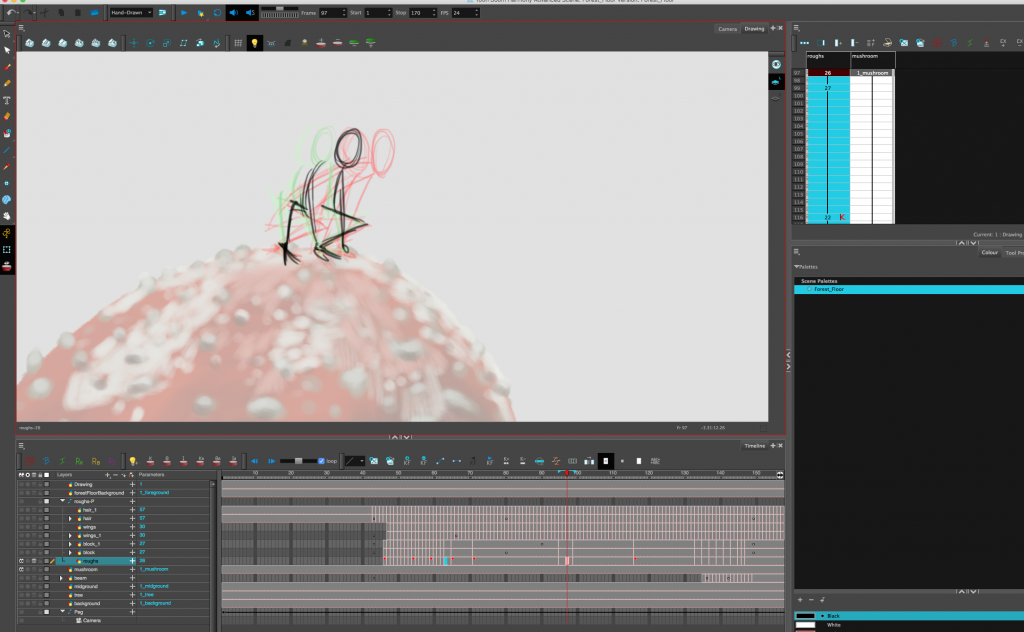Select the Forest_Floor palette in Scene Palettes
This screenshot has height=632, width=1024.
pyautogui.click(x=829, y=289)
